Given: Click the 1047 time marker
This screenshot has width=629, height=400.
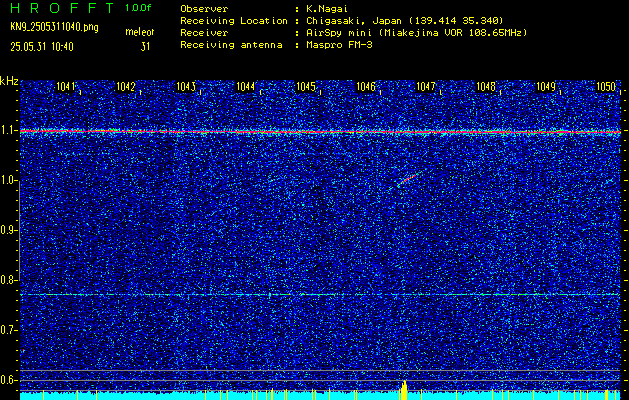Looking at the screenshot, I should [426, 87].
